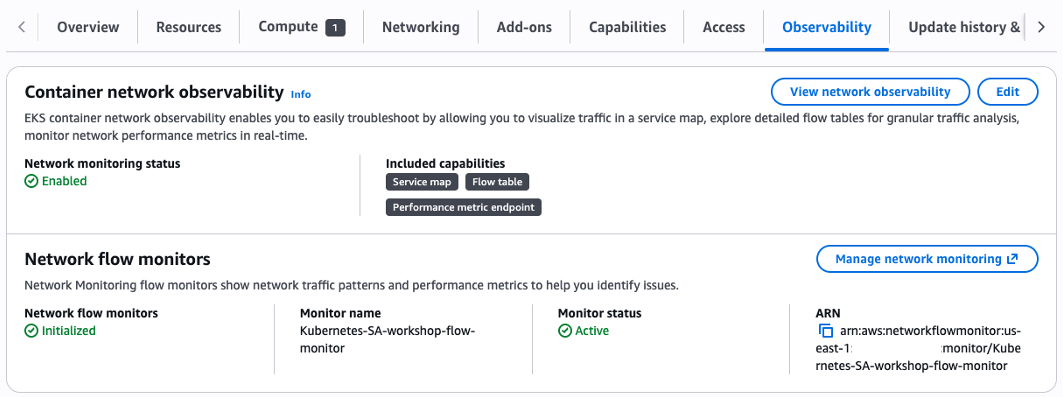Click the Initialized status text
This screenshot has width=1063, height=397.
[68, 331]
